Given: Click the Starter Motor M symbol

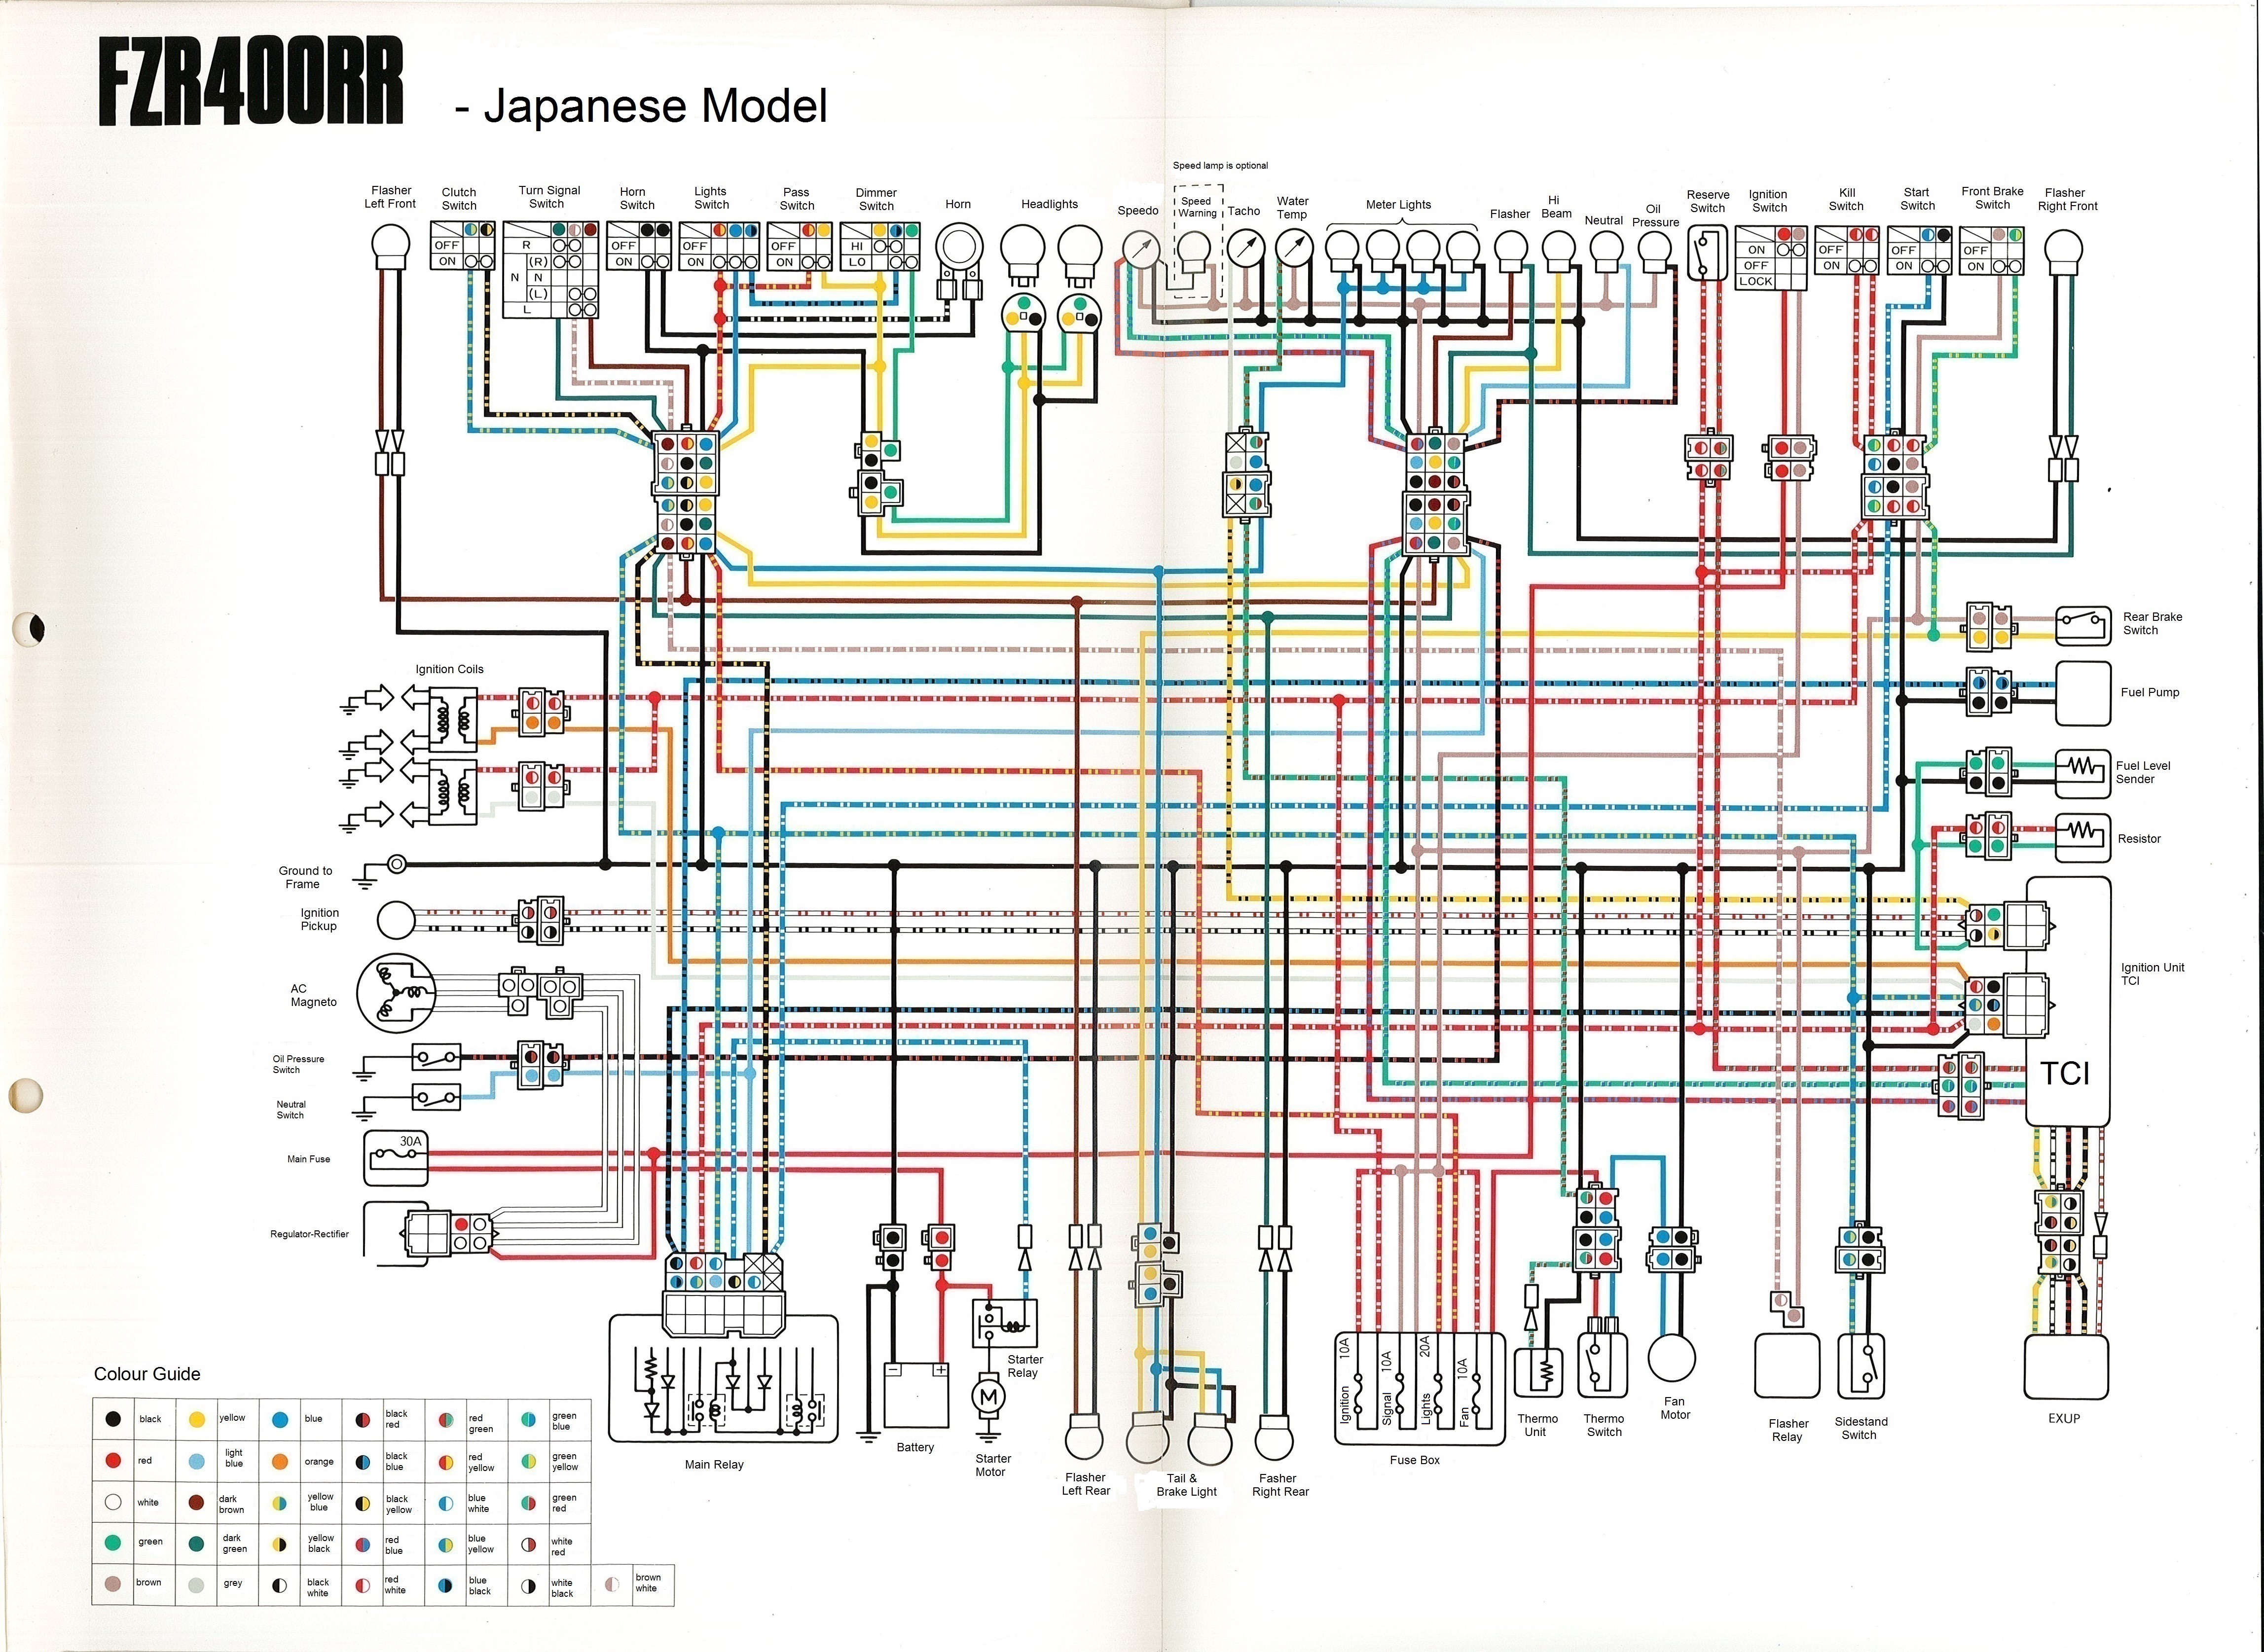Looking at the screenshot, I should 988,1396.
